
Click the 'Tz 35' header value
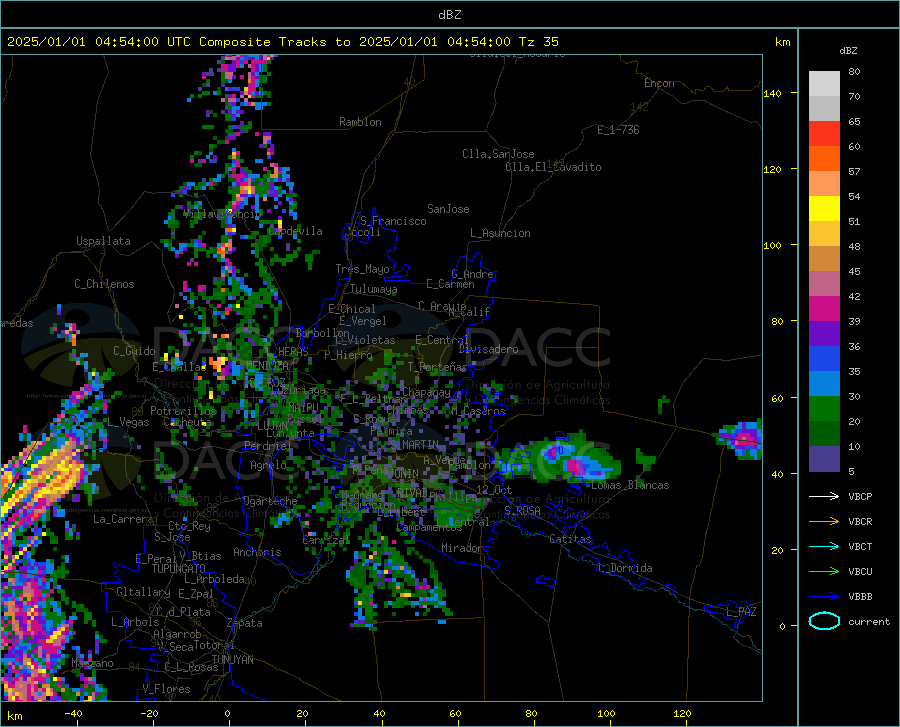pos(538,42)
